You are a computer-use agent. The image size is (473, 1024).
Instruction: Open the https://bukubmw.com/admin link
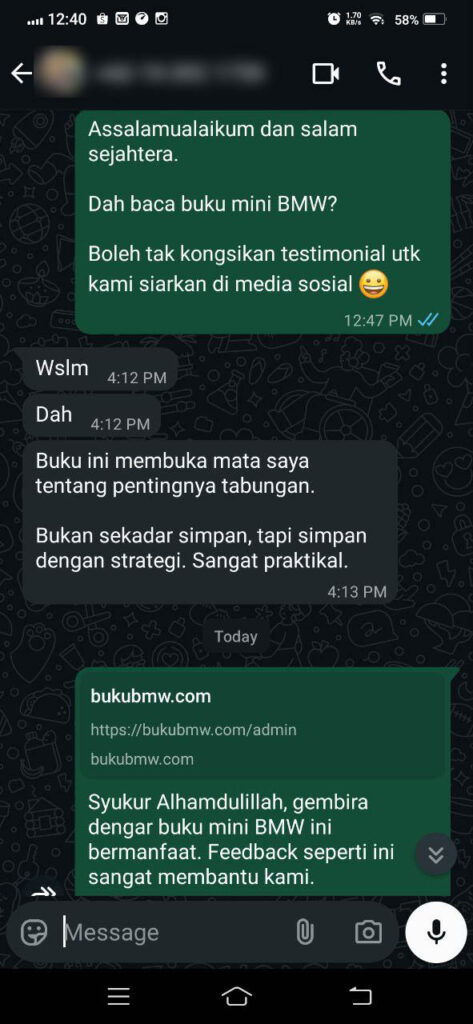pyautogui.click(x=193, y=729)
